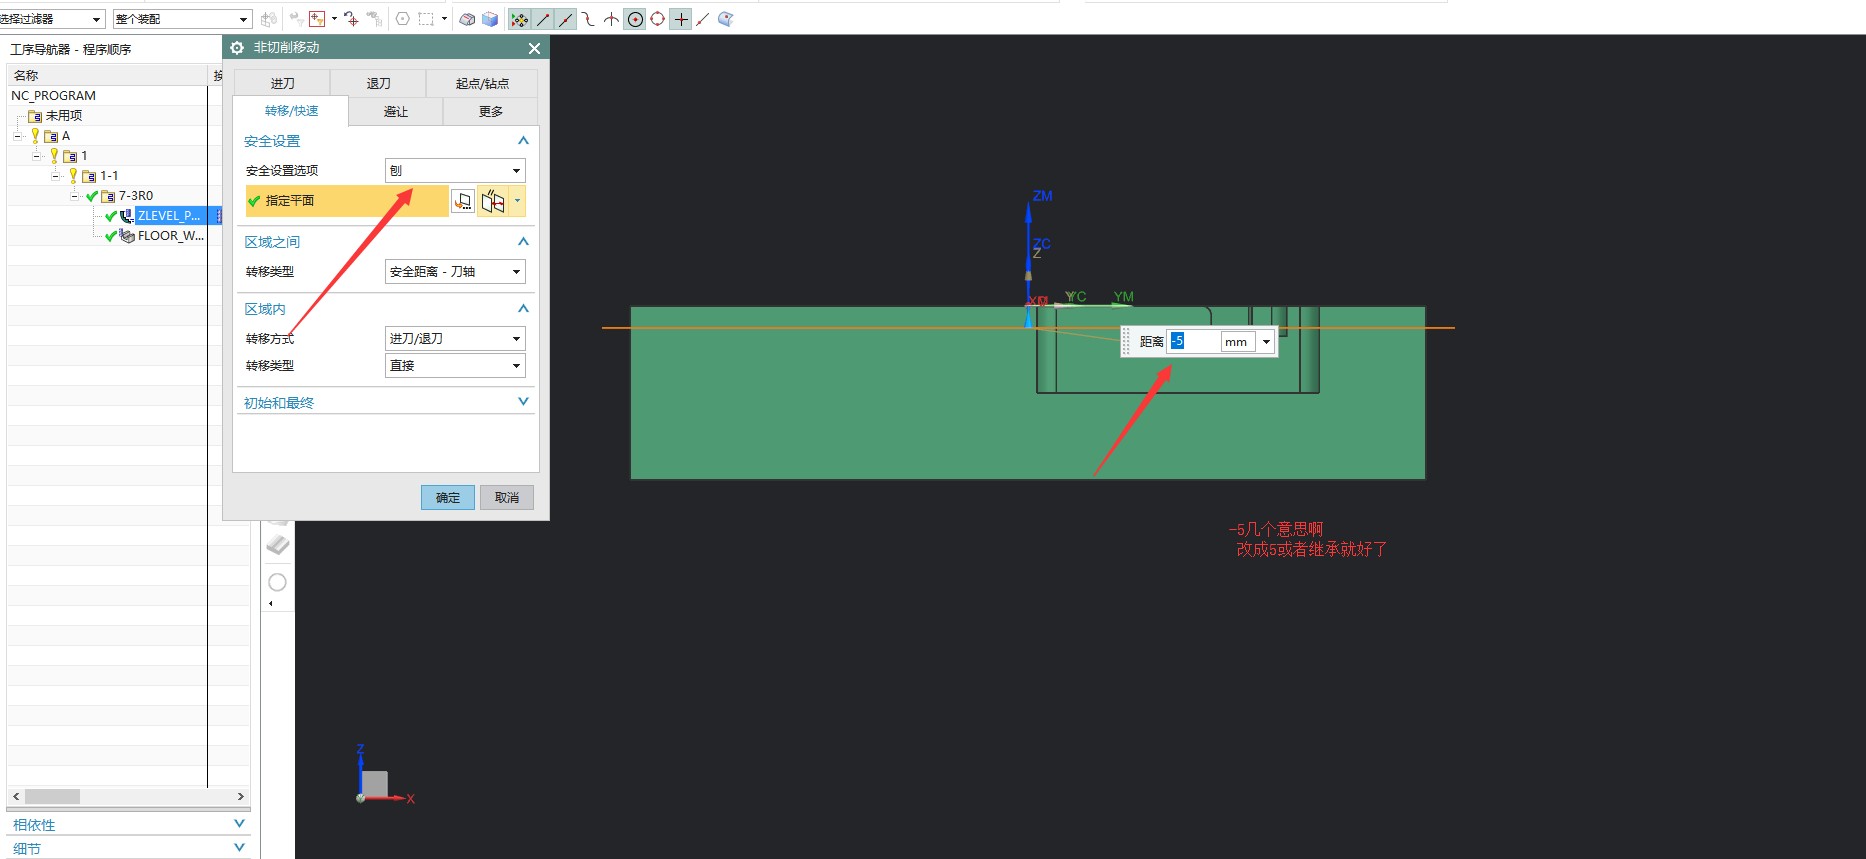The height and width of the screenshot is (859, 1866).
Task: Collapse tree node 7-3R0
Action: (74, 196)
